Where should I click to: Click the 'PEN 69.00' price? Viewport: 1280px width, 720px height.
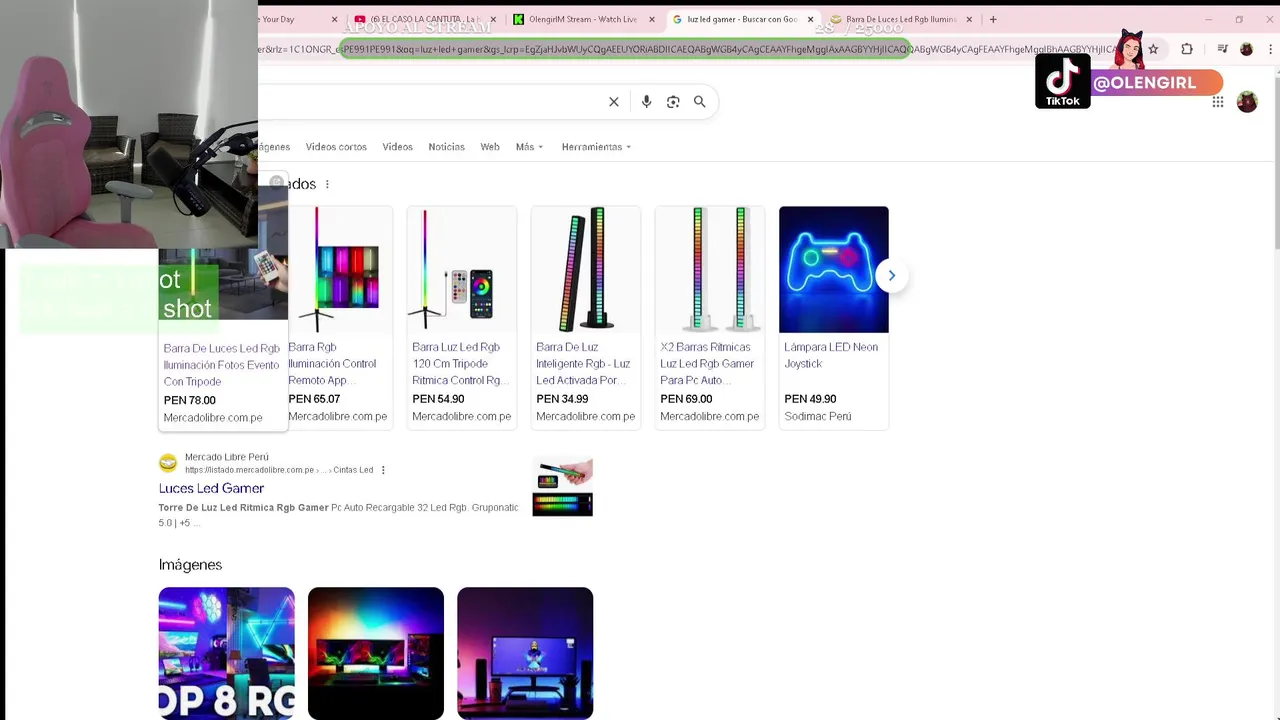[x=686, y=399]
